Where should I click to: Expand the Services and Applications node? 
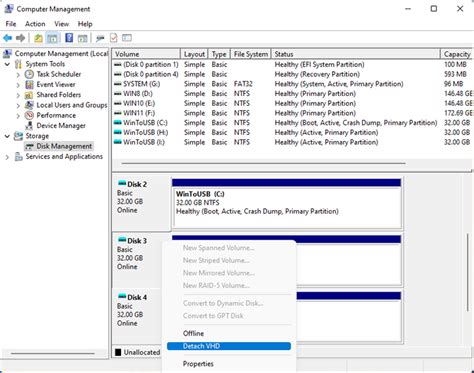pyautogui.click(x=7, y=157)
